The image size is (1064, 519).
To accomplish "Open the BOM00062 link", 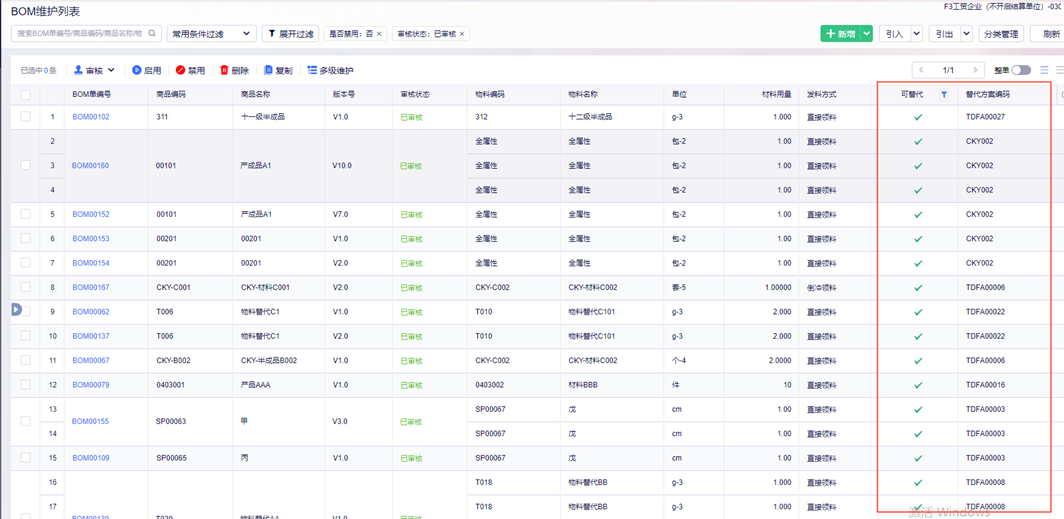I will click(x=91, y=312).
